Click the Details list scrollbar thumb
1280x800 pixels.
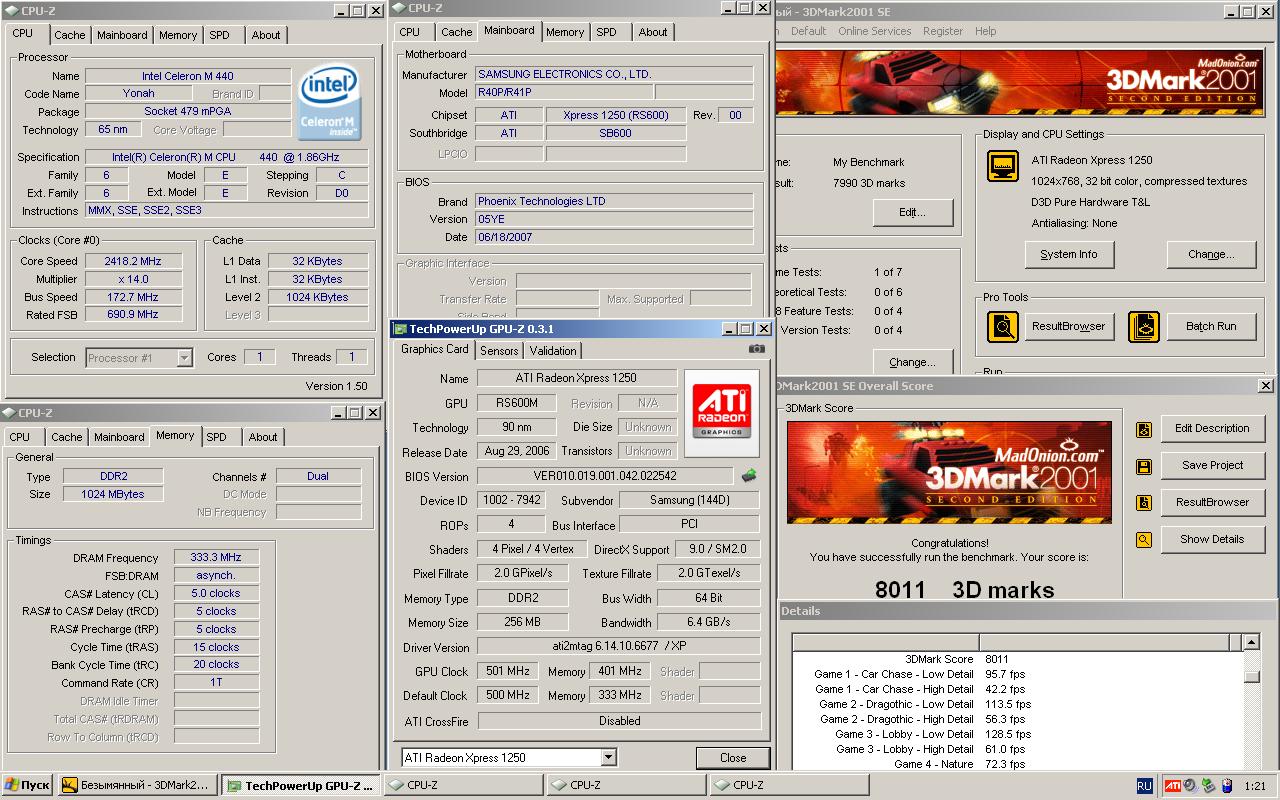click(x=1251, y=677)
